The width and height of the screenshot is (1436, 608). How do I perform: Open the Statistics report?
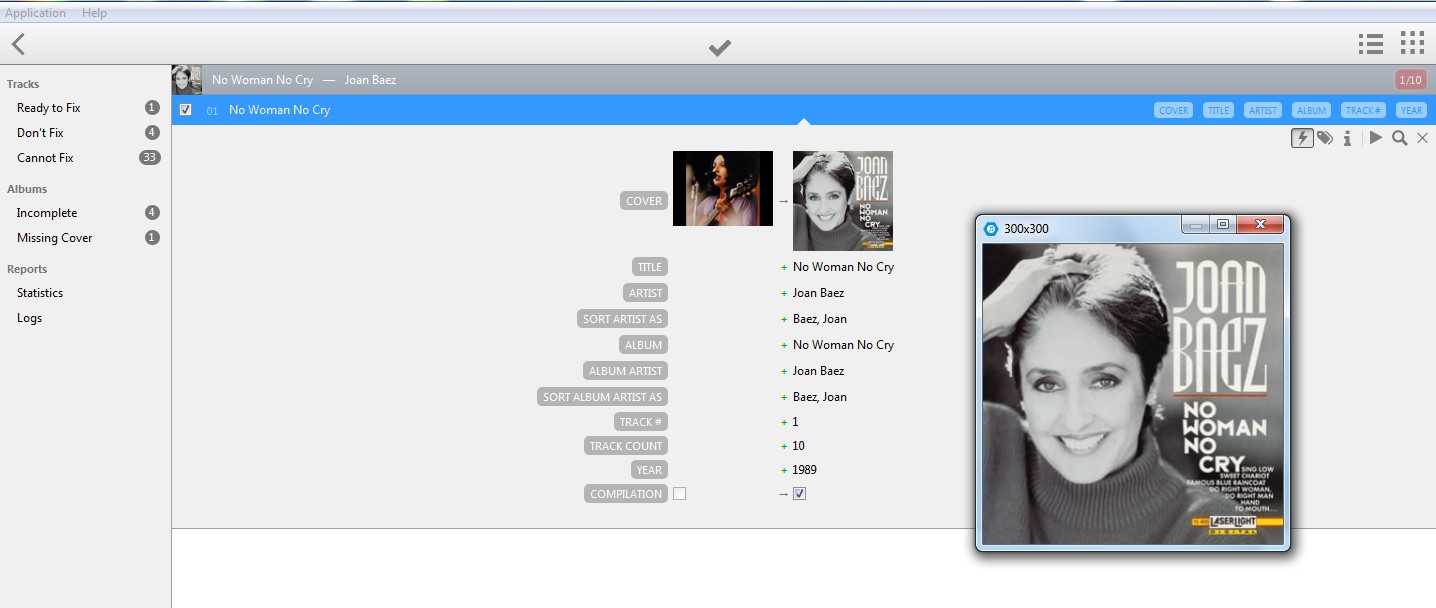pyautogui.click(x=40, y=293)
